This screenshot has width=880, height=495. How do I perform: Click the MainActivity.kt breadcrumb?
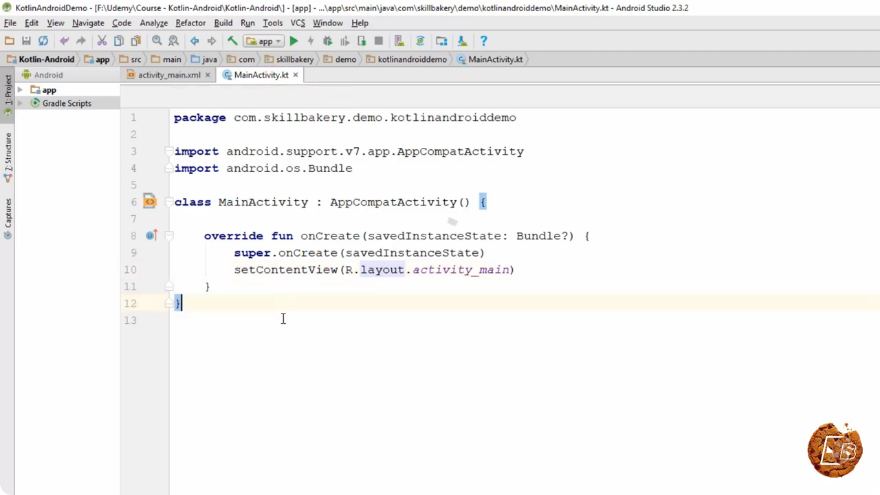(490, 59)
